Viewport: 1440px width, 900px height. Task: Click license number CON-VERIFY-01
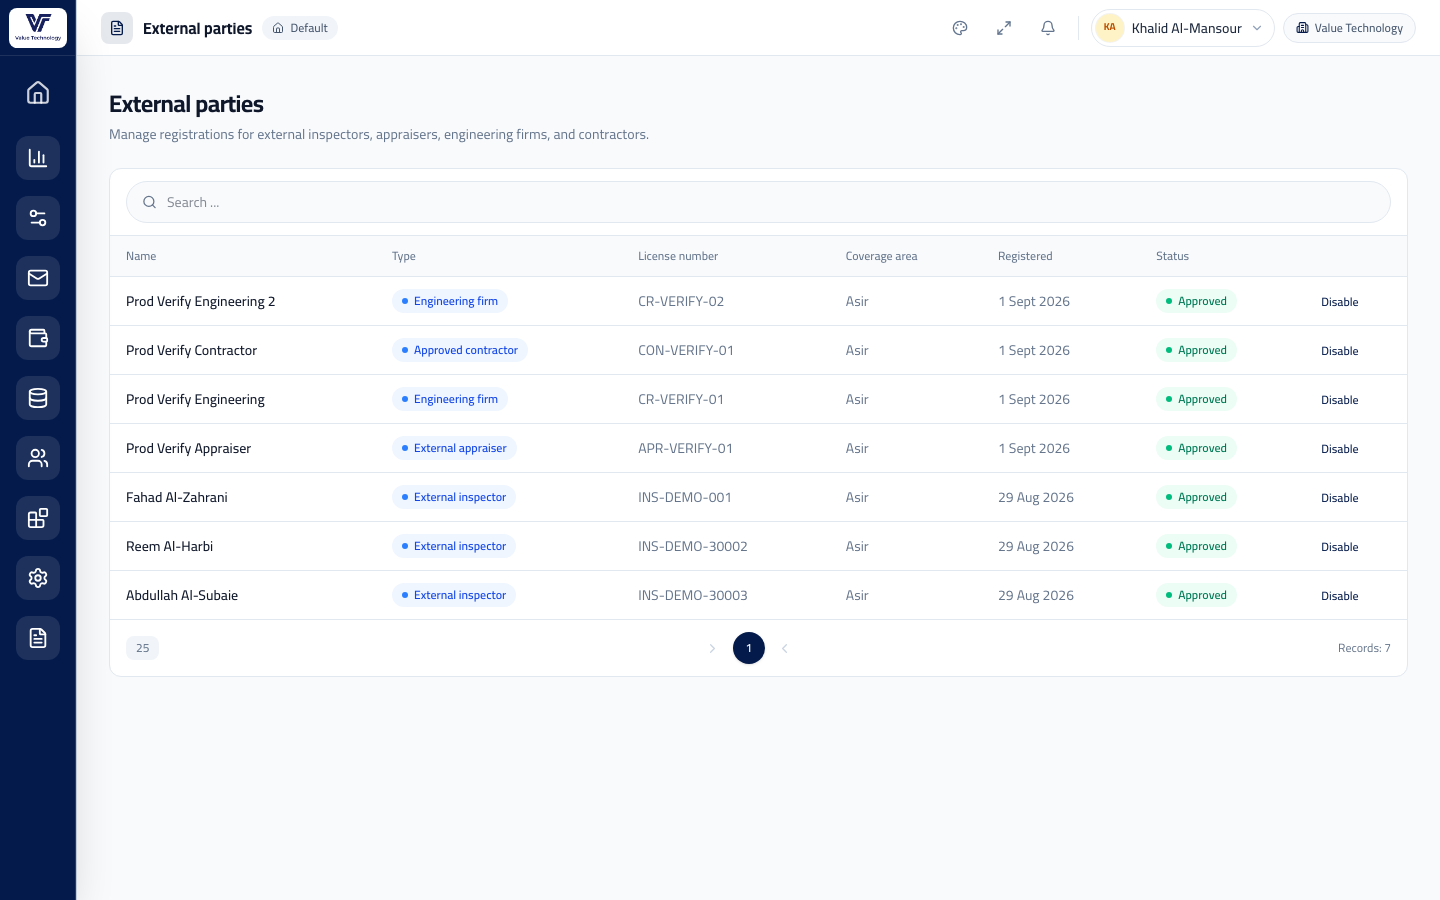[686, 350]
